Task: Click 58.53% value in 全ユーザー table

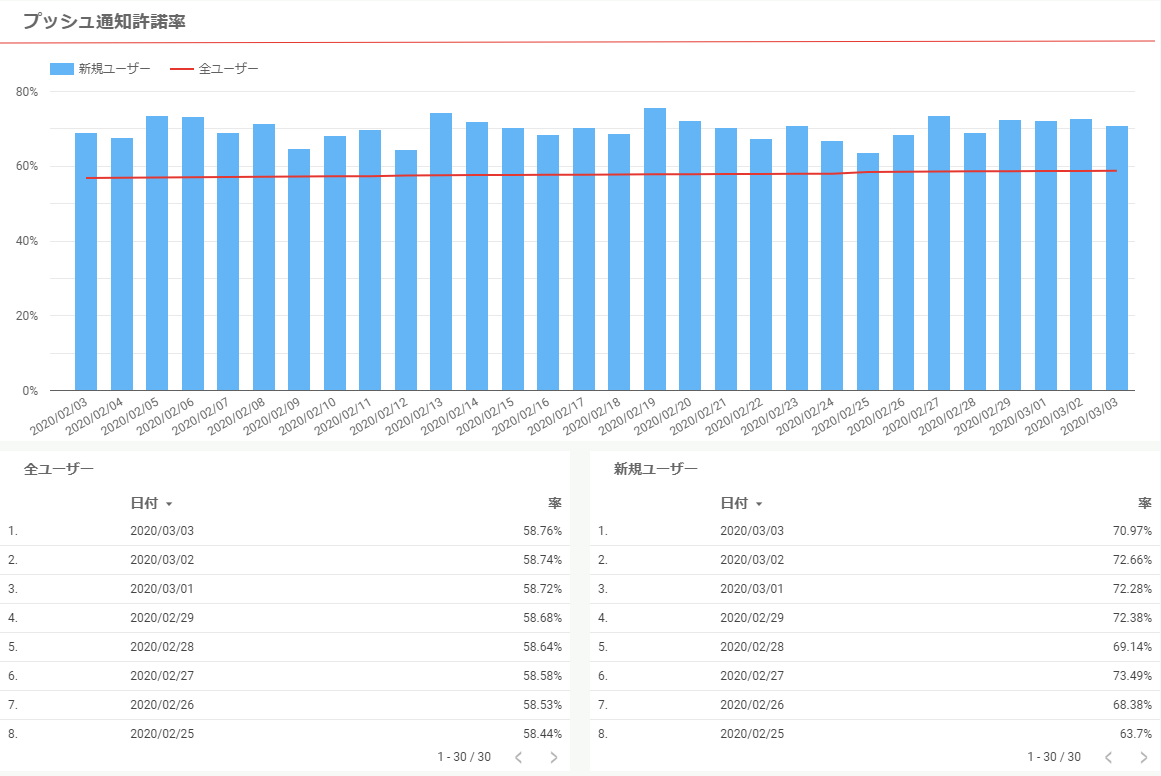Action: coord(543,704)
